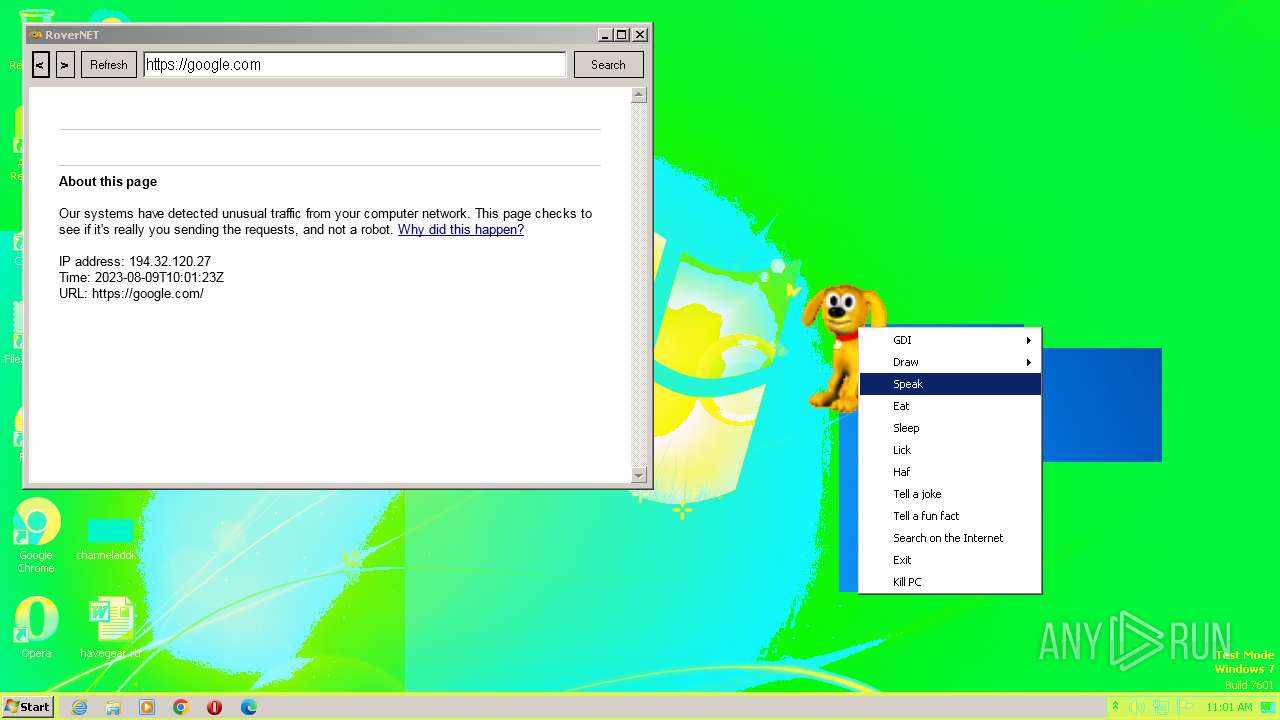
Task: Click the RoverNET back arrow button
Action: [41, 65]
